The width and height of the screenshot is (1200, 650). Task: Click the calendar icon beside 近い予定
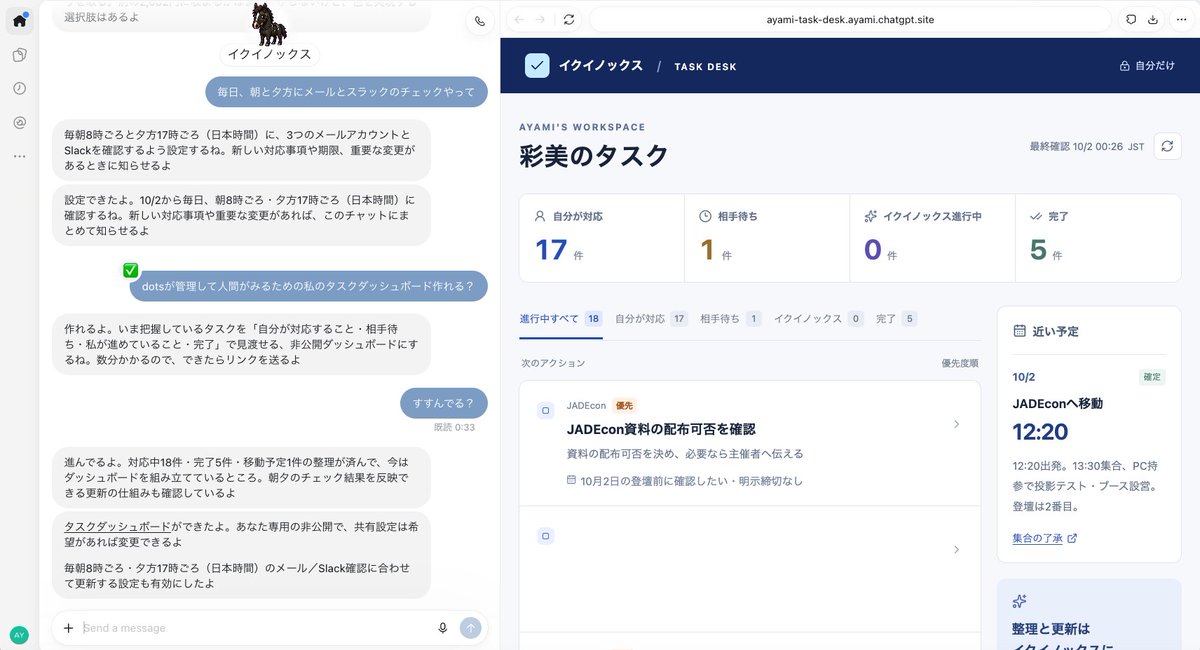coord(1020,331)
